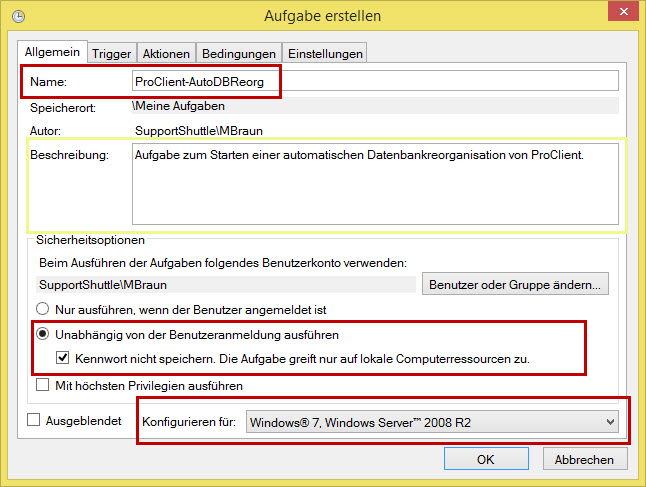Image resolution: width=646 pixels, height=487 pixels.
Task: Choose Unabhängig von der Benutzeranmeldung ausführen
Action: pyautogui.click(x=43, y=334)
